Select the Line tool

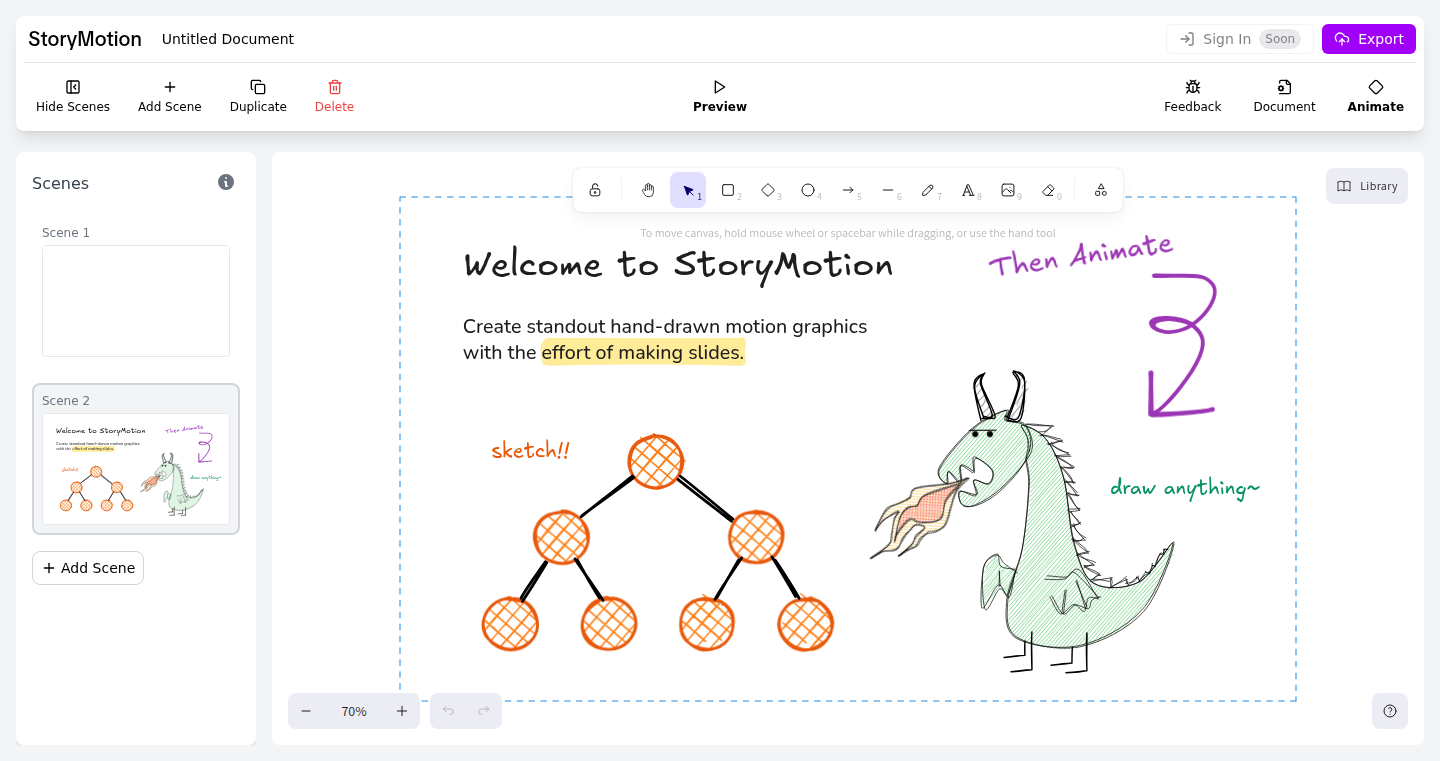[x=888, y=190]
